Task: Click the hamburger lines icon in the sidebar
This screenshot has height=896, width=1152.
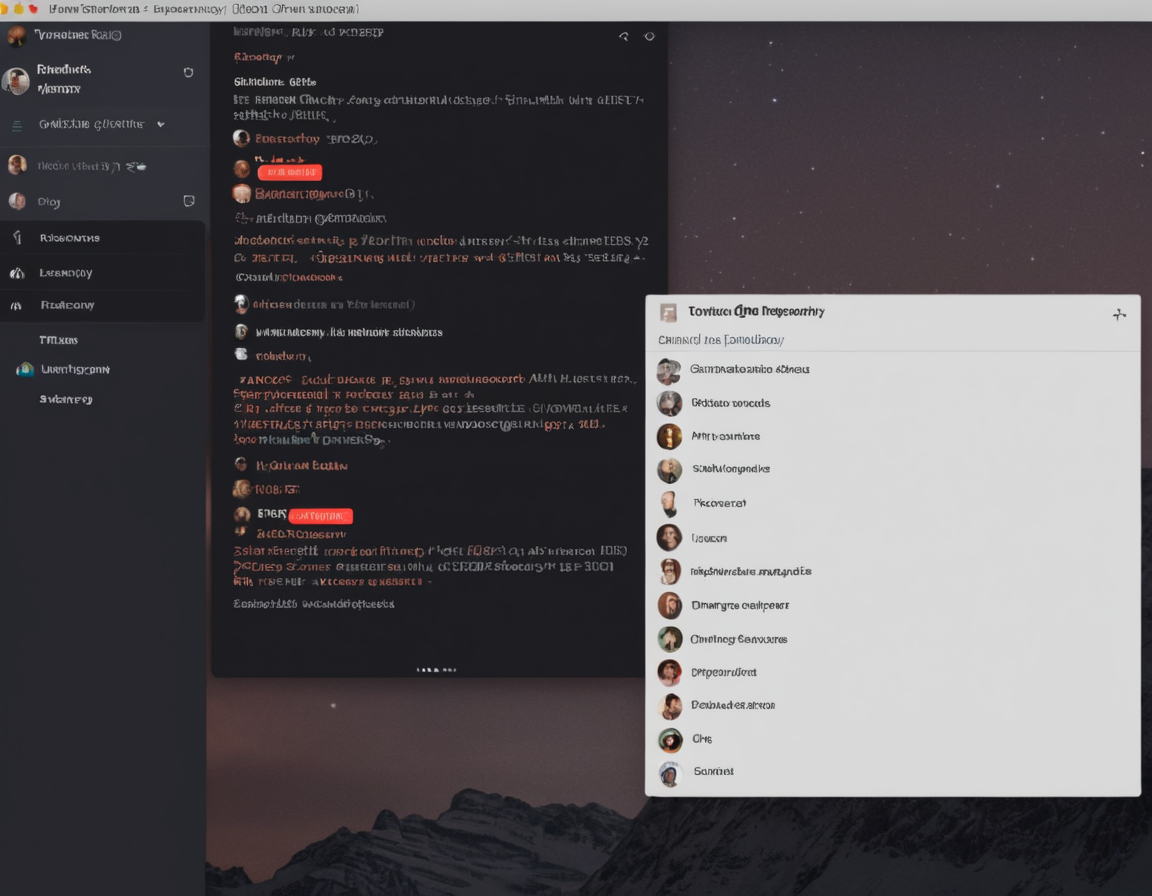Action: coord(17,125)
